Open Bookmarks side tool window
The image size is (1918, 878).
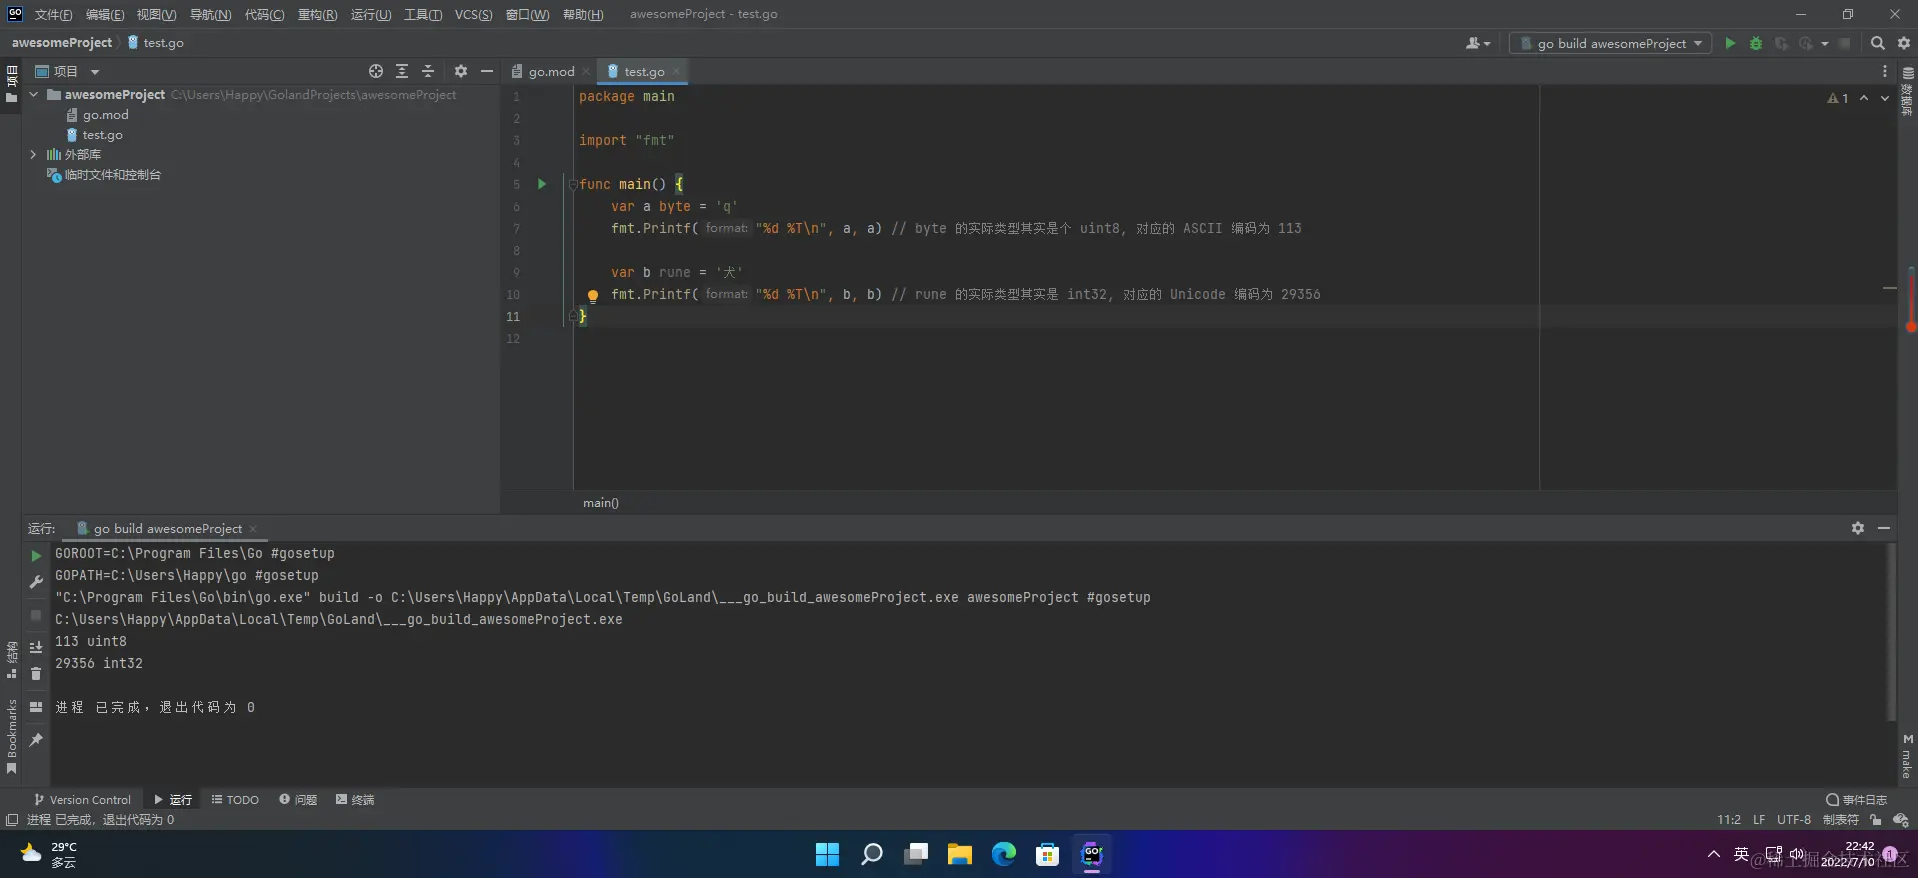(12, 736)
